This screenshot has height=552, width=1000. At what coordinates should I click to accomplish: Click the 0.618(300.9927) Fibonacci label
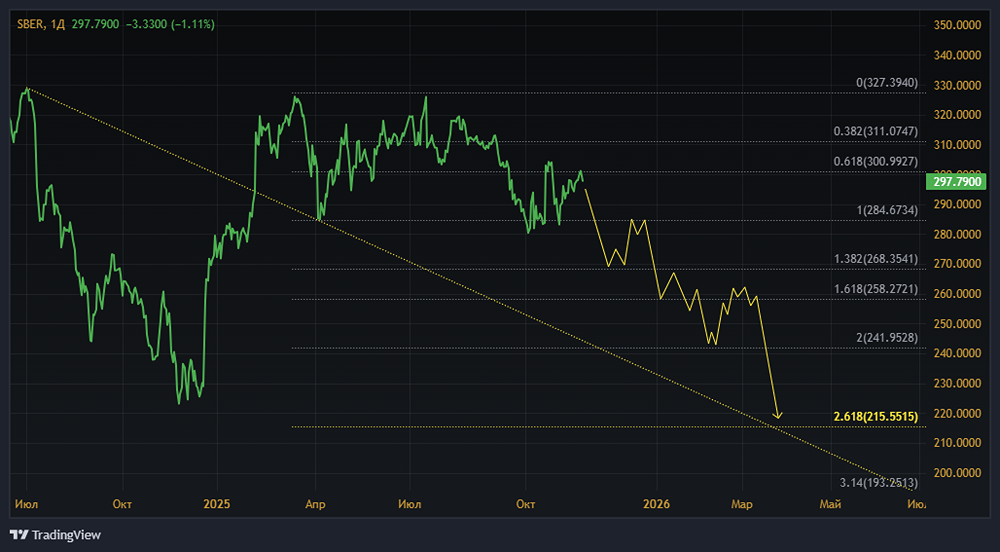pos(875,161)
